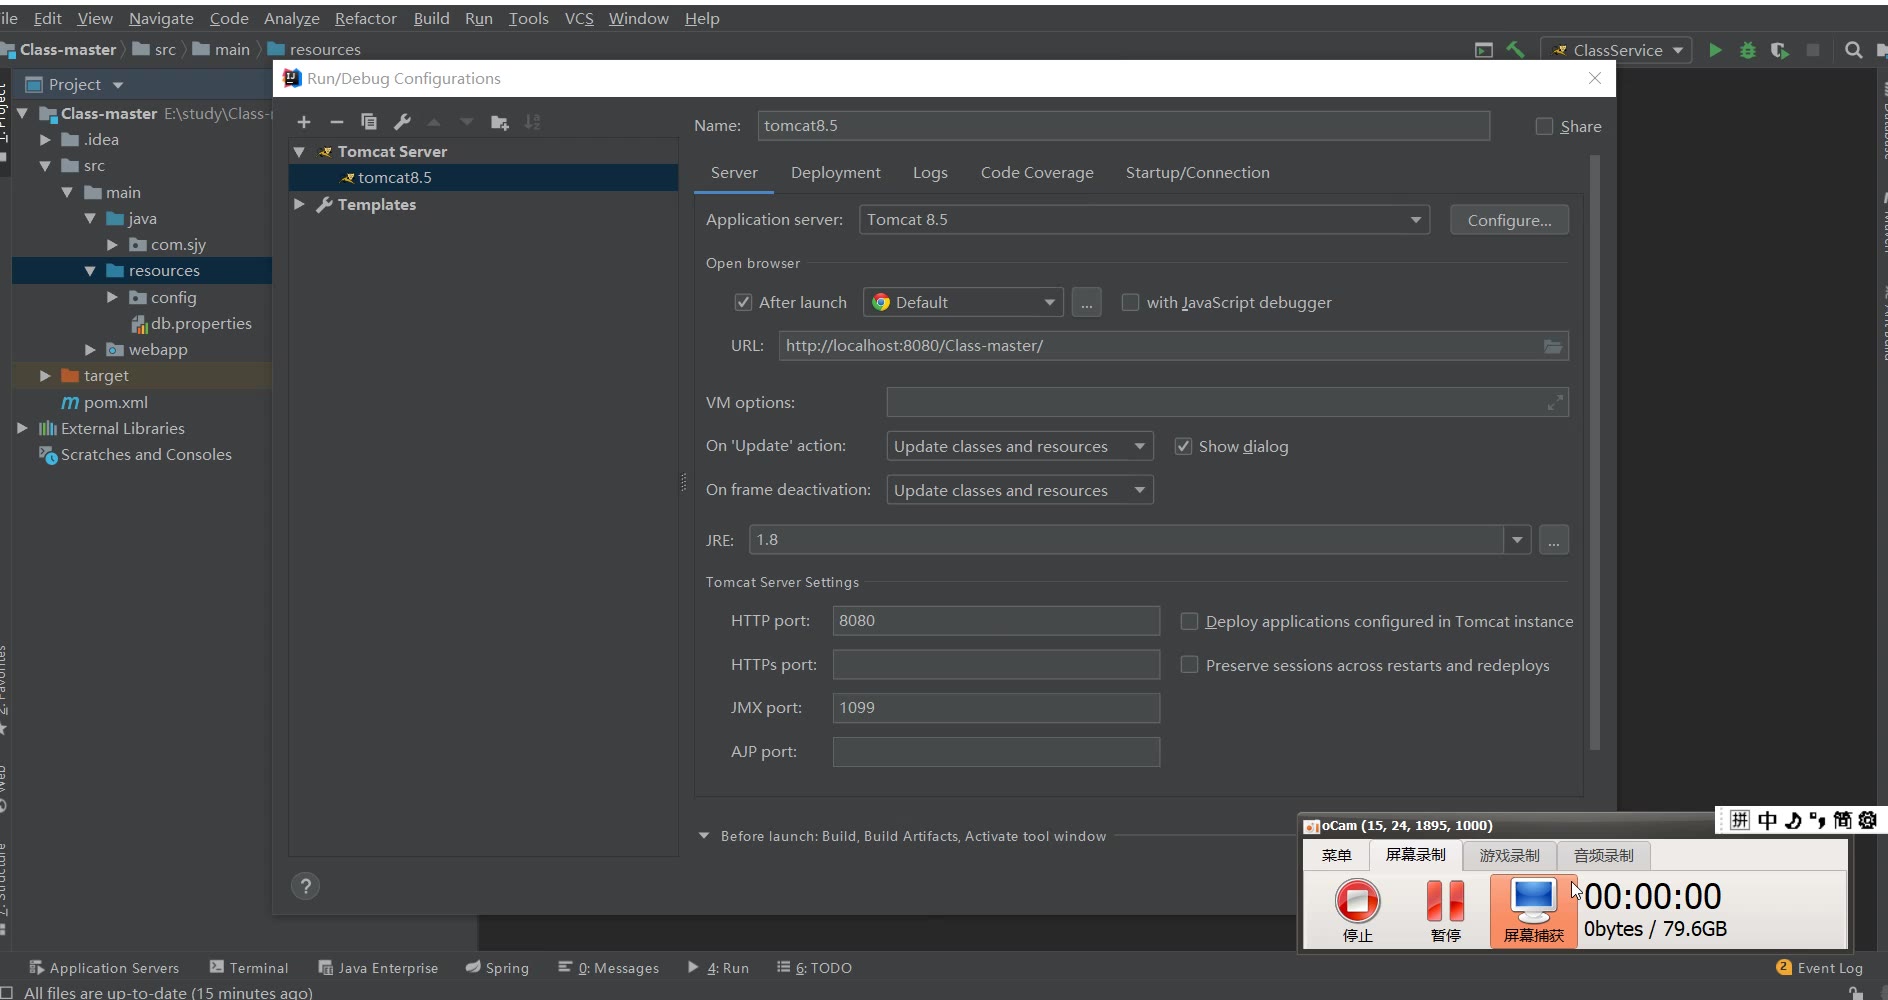Open ClassService run configuration dropdown
Viewport: 1888px width, 1000px height.
point(1618,50)
